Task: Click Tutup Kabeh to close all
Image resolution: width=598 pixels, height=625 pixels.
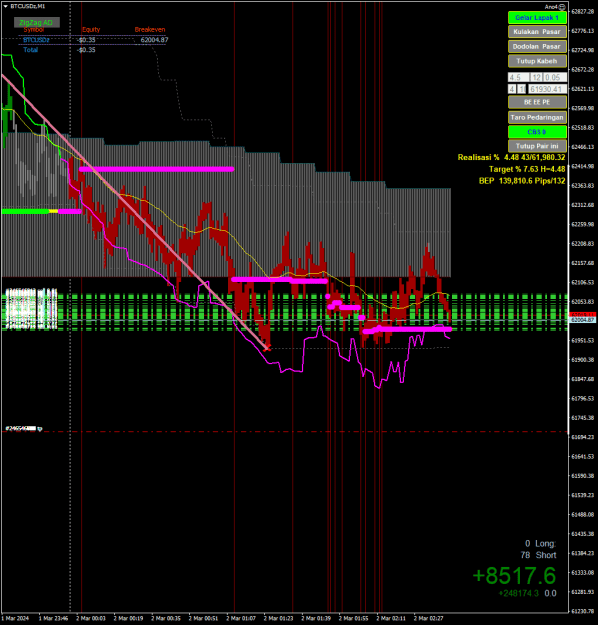Action: [x=537, y=61]
